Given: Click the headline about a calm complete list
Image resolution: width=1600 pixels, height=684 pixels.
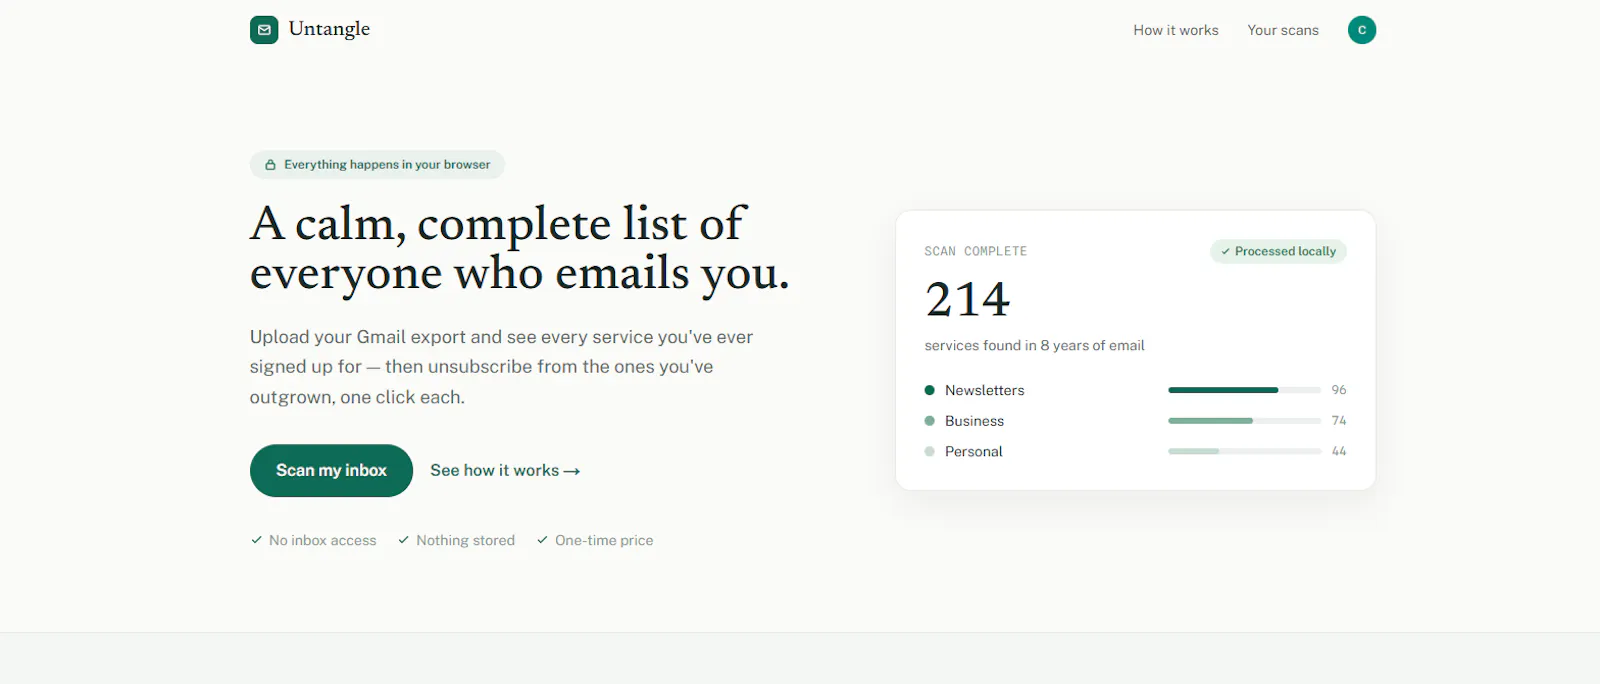Looking at the screenshot, I should (520, 248).
